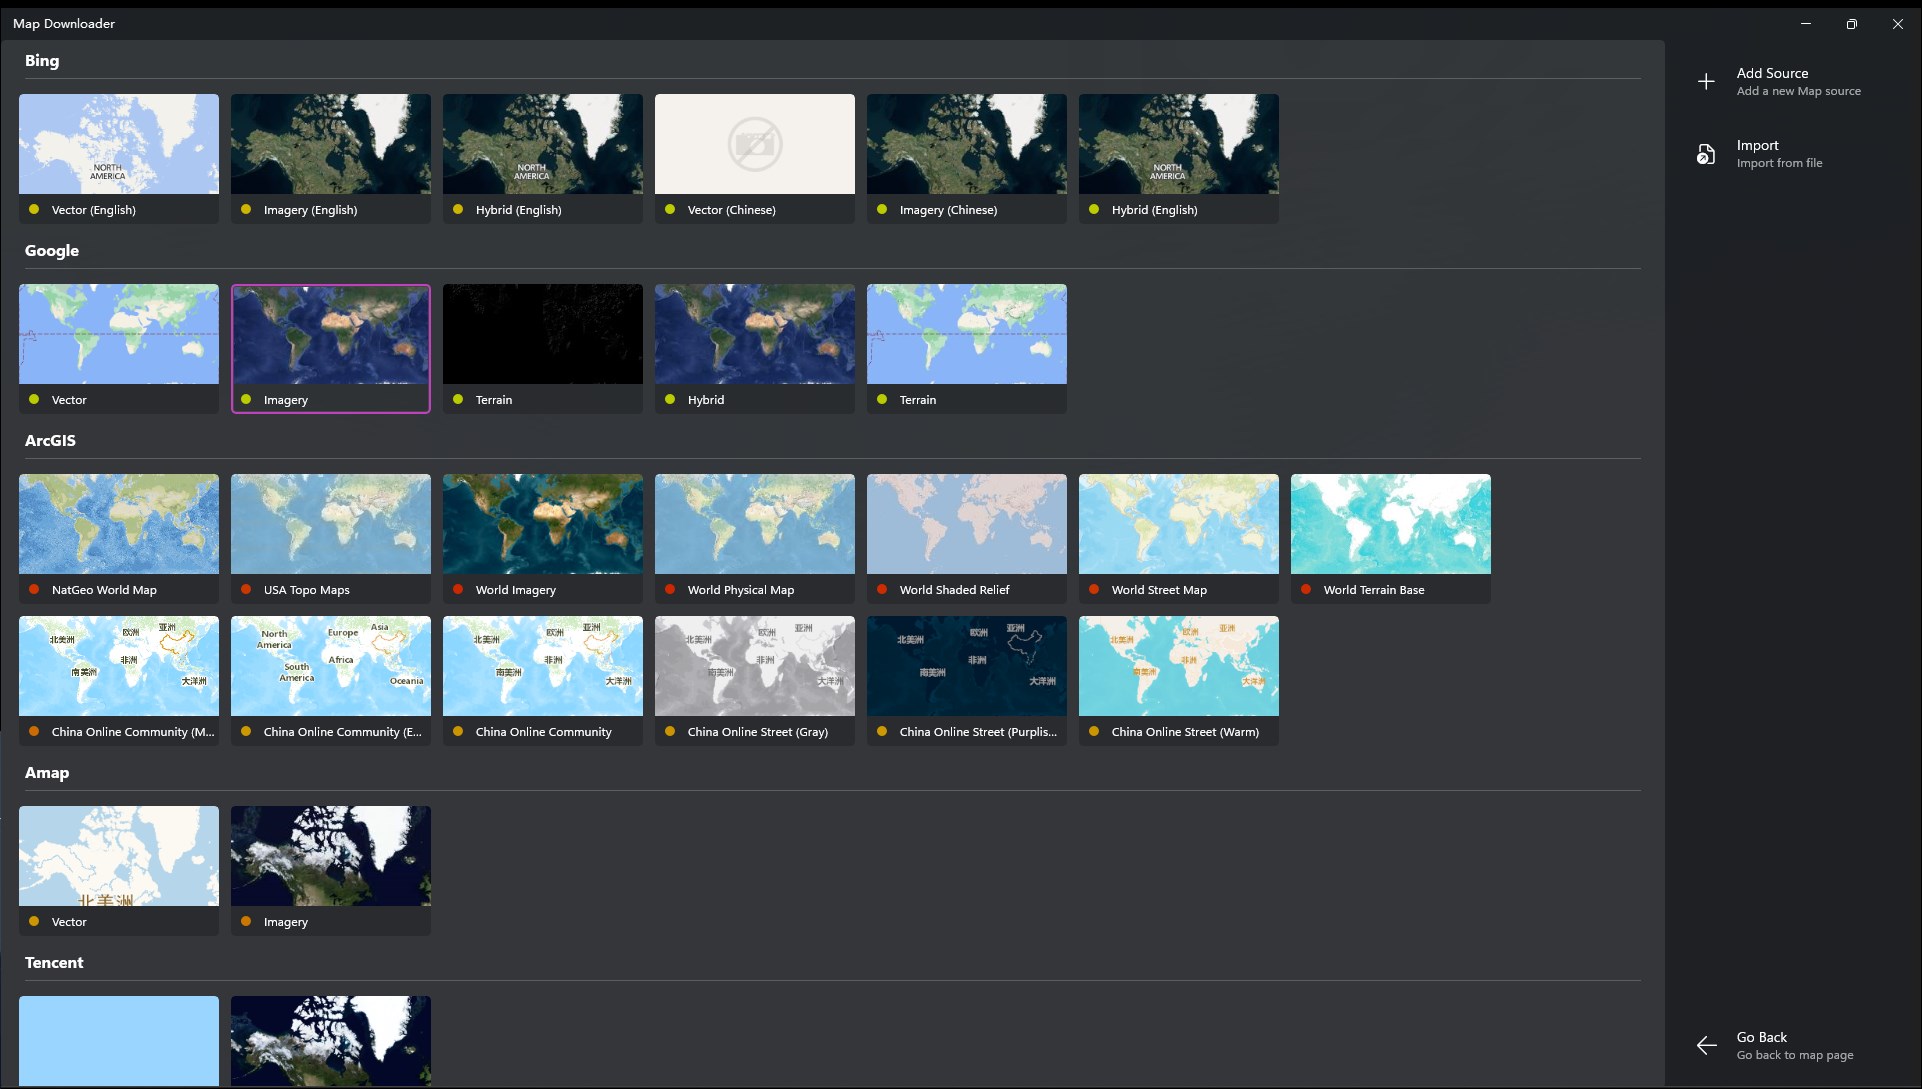Select the Google Hybrid map source

[754, 334]
